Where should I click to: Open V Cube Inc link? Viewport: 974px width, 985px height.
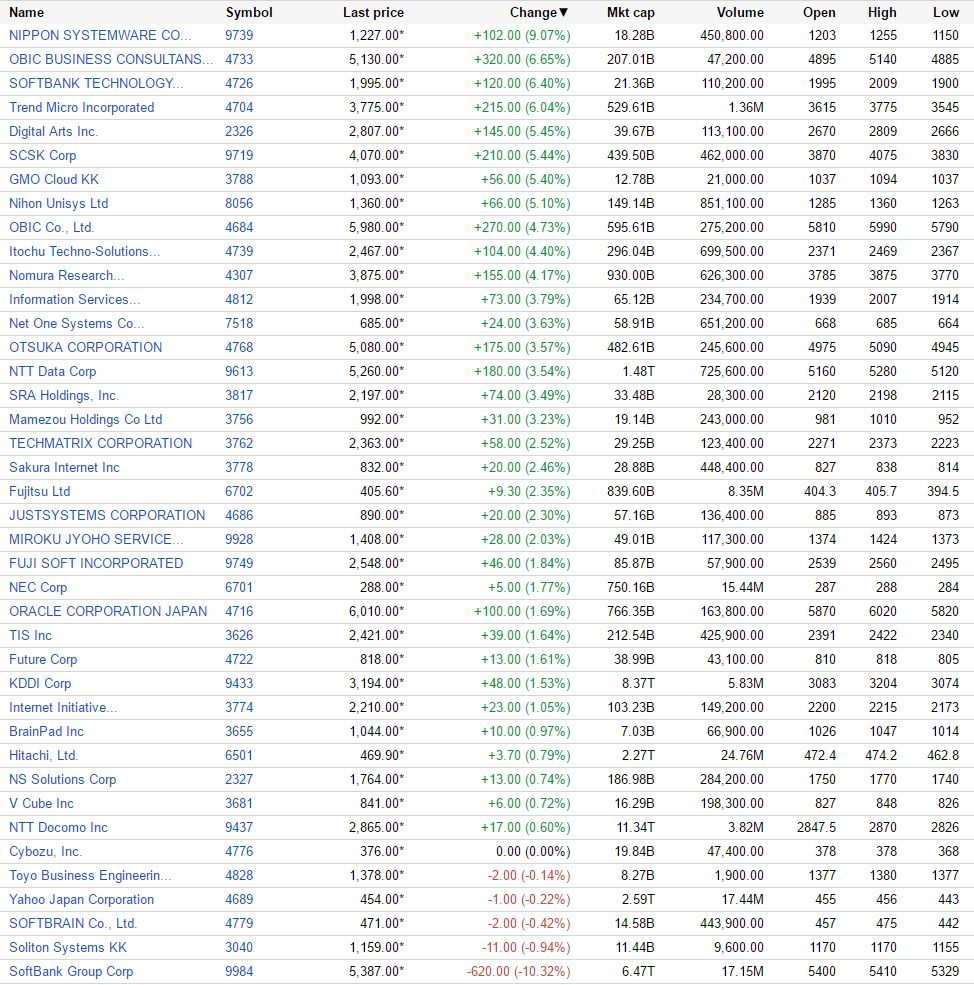[x=41, y=803]
